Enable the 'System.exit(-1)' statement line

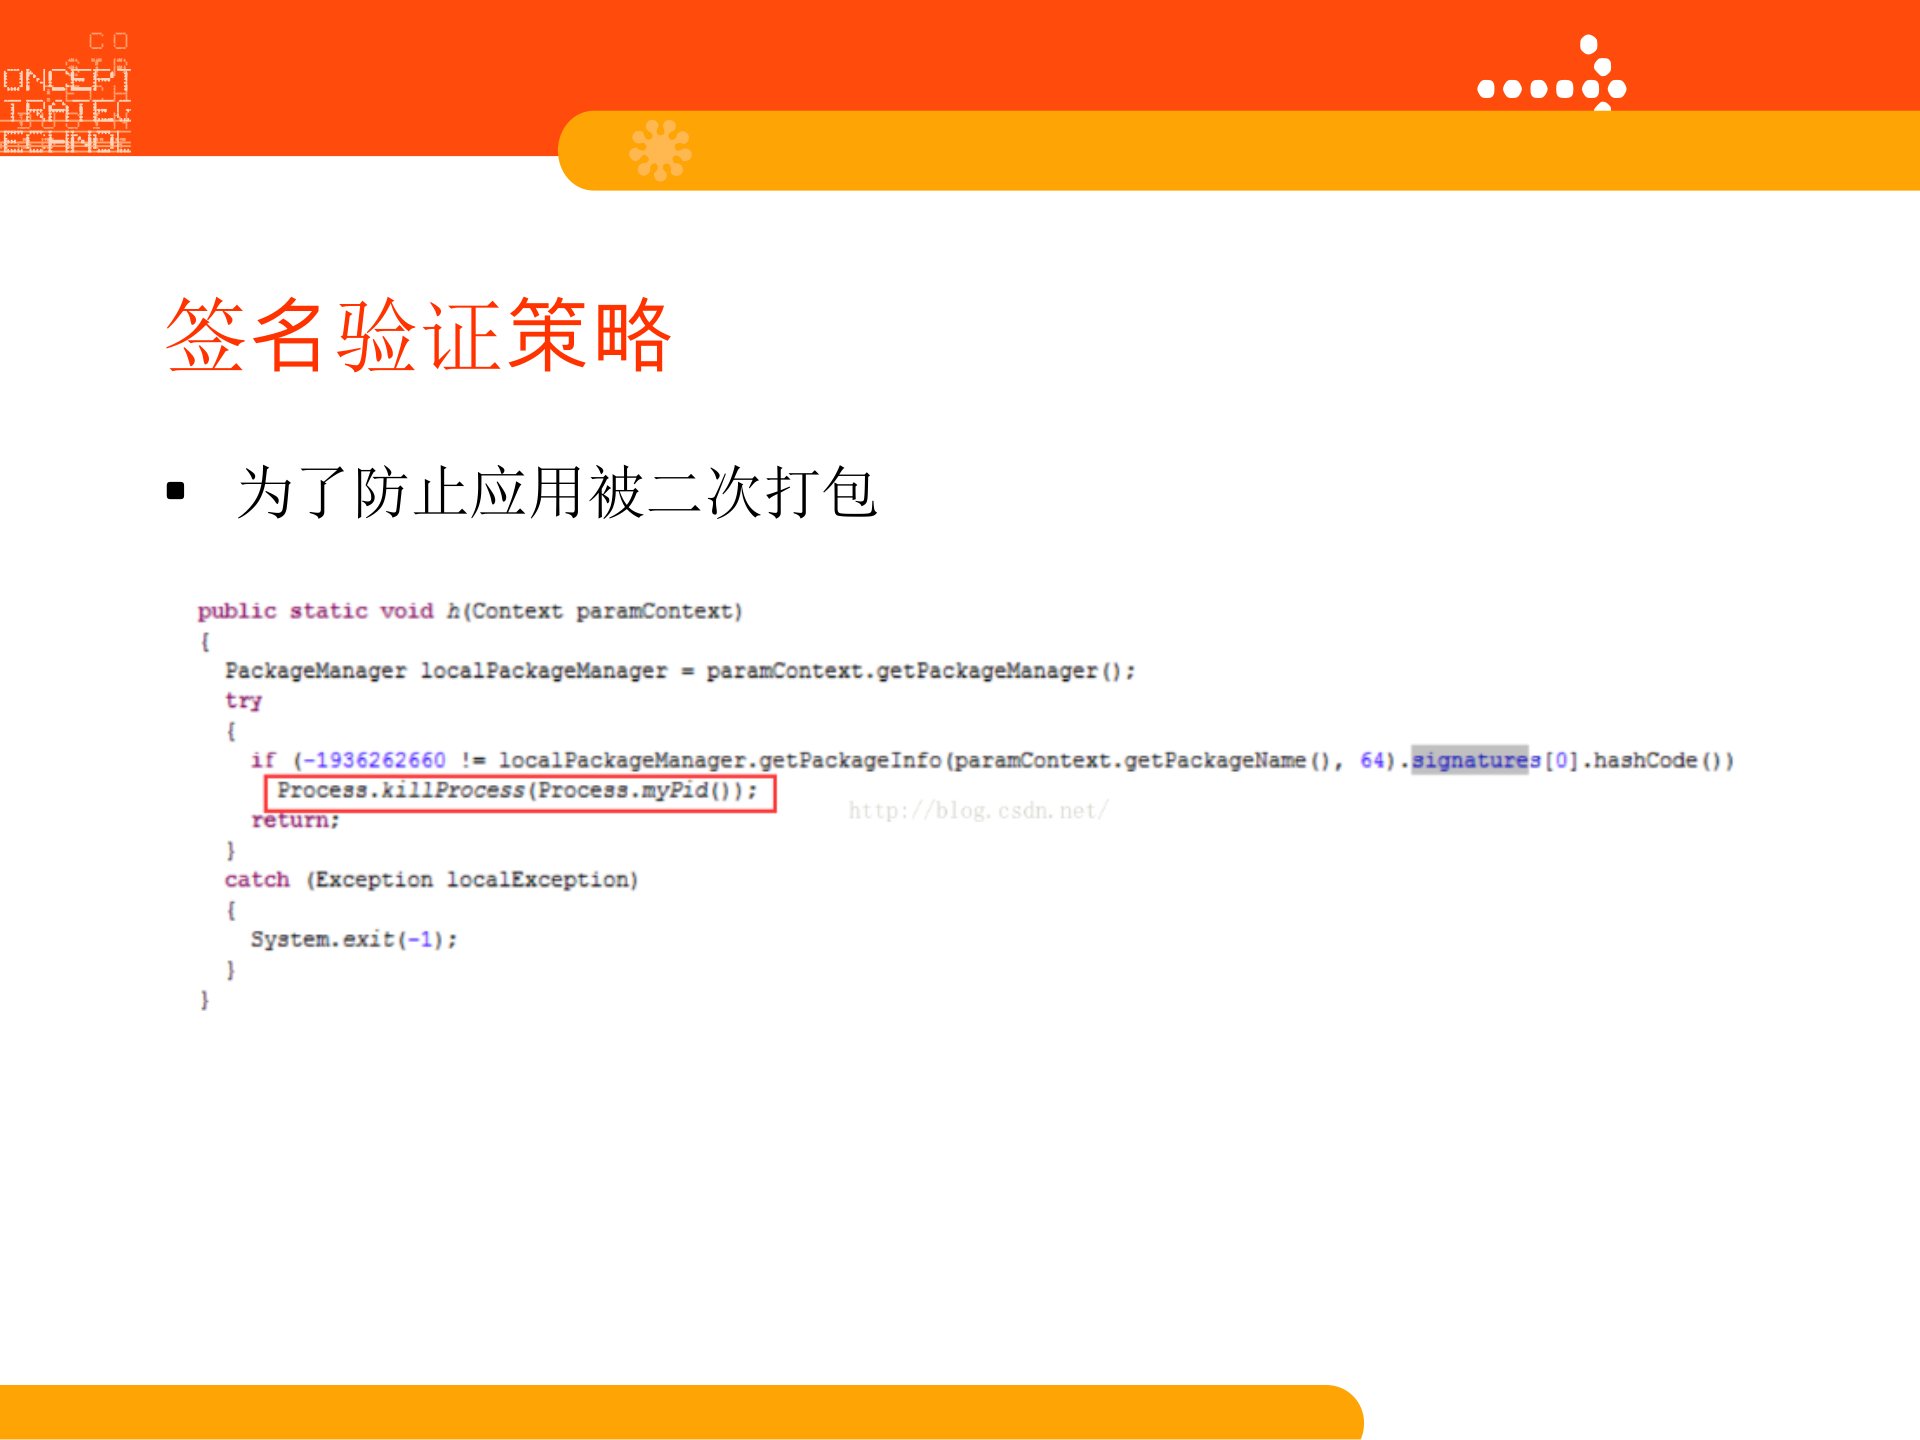point(355,939)
